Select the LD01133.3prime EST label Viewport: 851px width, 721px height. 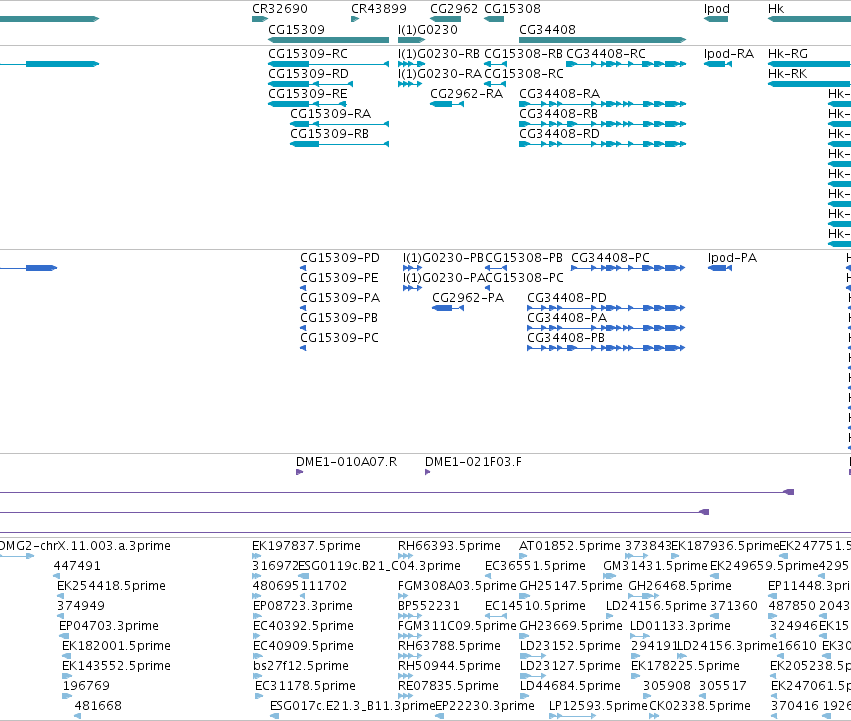click(x=680, y=626)
